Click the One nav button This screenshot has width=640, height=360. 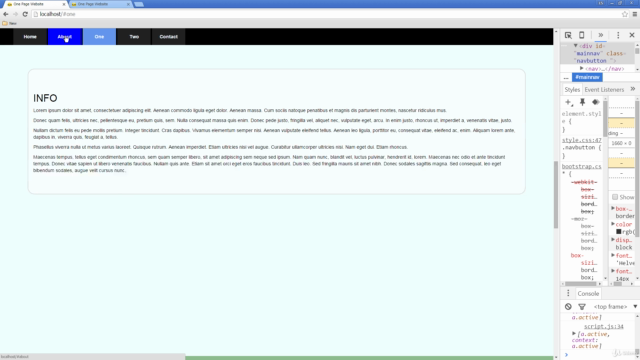click(x=99, y=37)
